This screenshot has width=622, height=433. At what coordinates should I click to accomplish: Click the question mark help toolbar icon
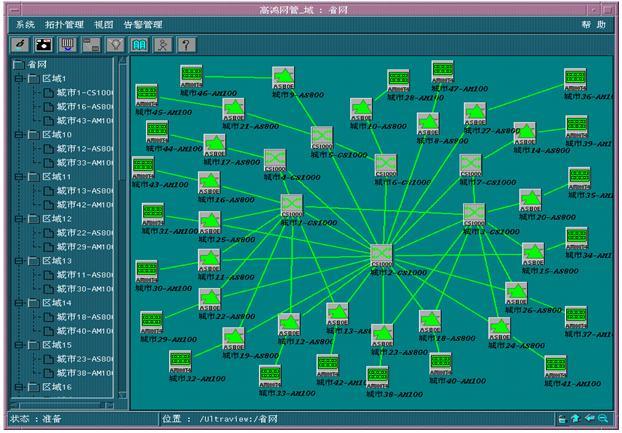(186, 45)
